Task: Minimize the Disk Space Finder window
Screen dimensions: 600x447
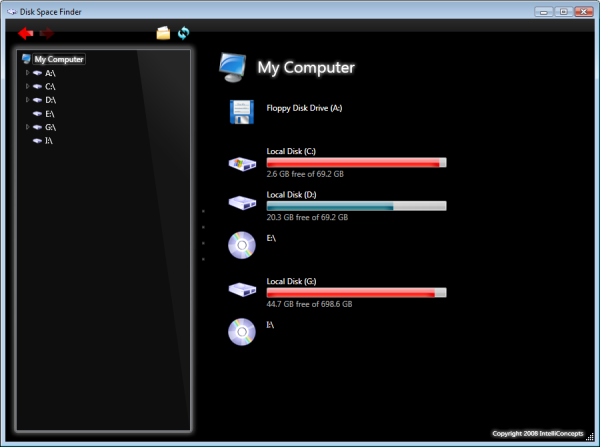Action: click(543, 12)
